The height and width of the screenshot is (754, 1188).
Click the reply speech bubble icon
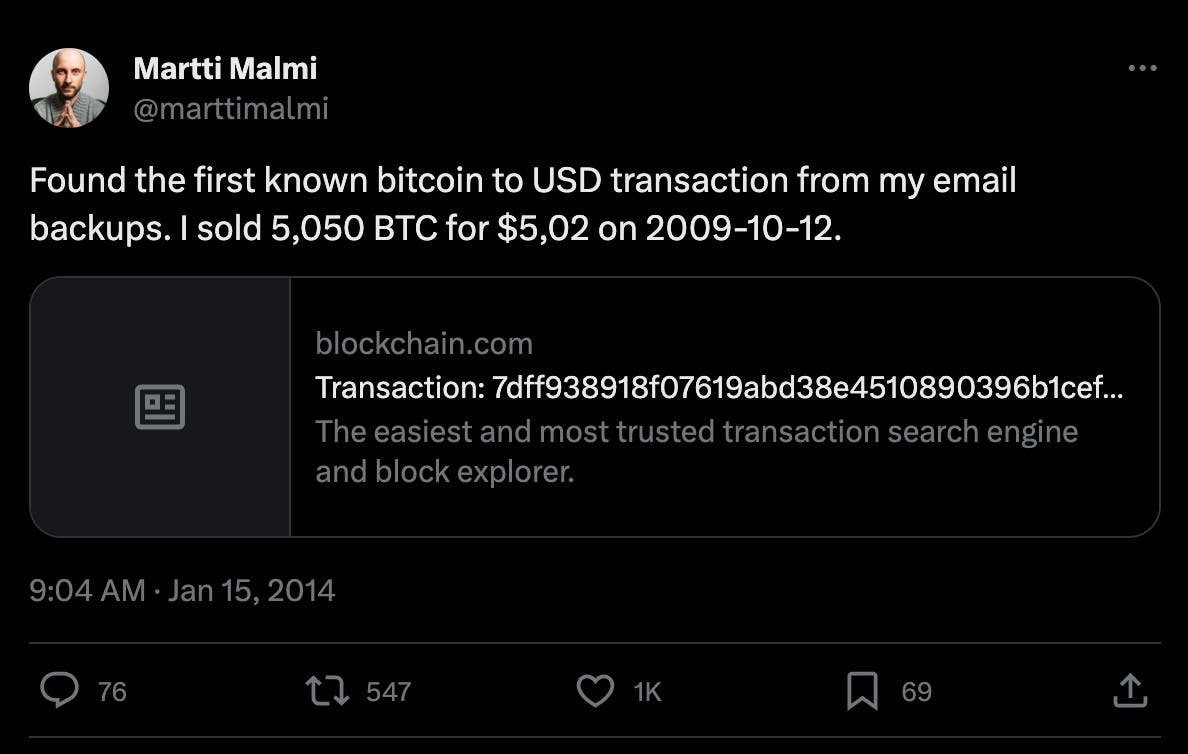(x=60, y=690)
